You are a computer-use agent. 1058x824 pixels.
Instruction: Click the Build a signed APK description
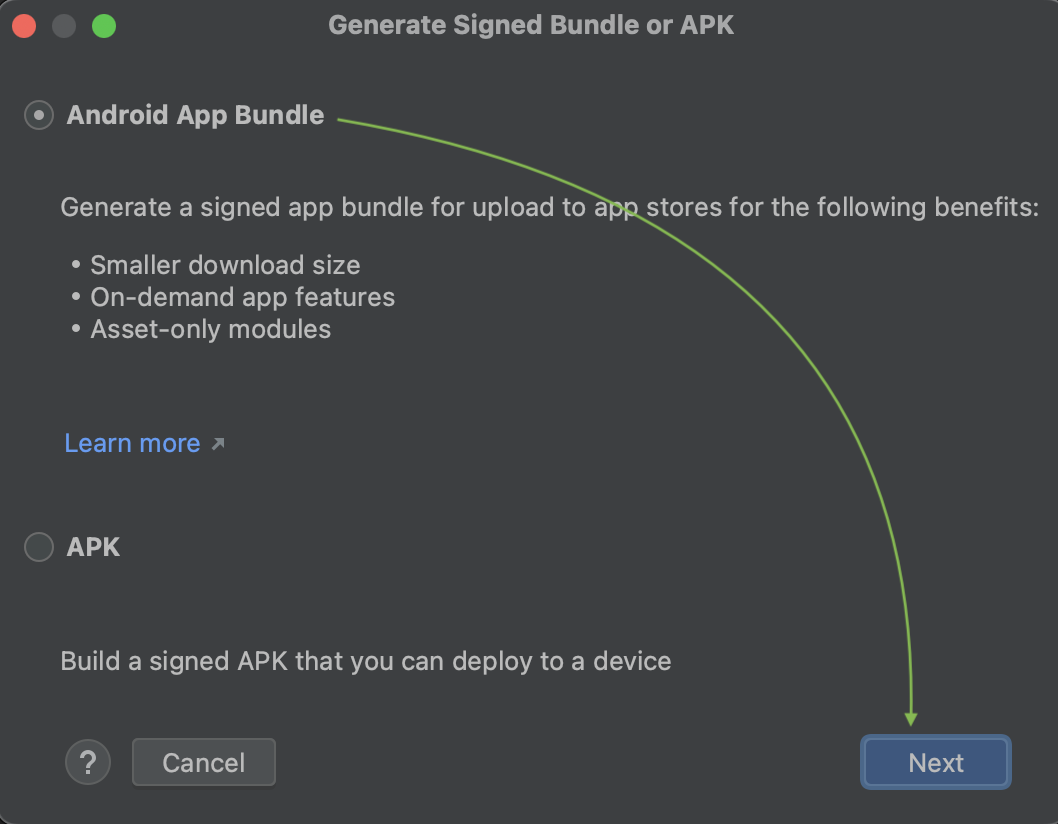click(x=365, y=661)
